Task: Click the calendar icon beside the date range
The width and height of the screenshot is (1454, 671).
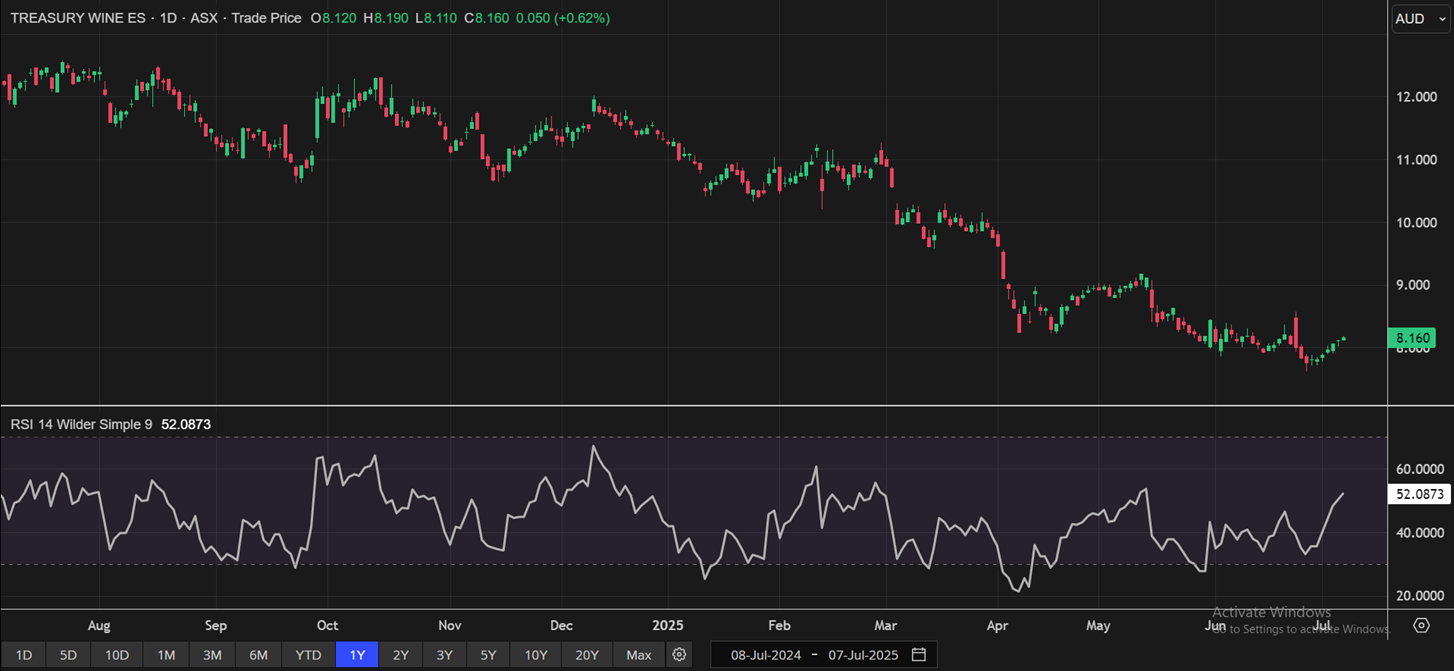Action: [918, 655]
